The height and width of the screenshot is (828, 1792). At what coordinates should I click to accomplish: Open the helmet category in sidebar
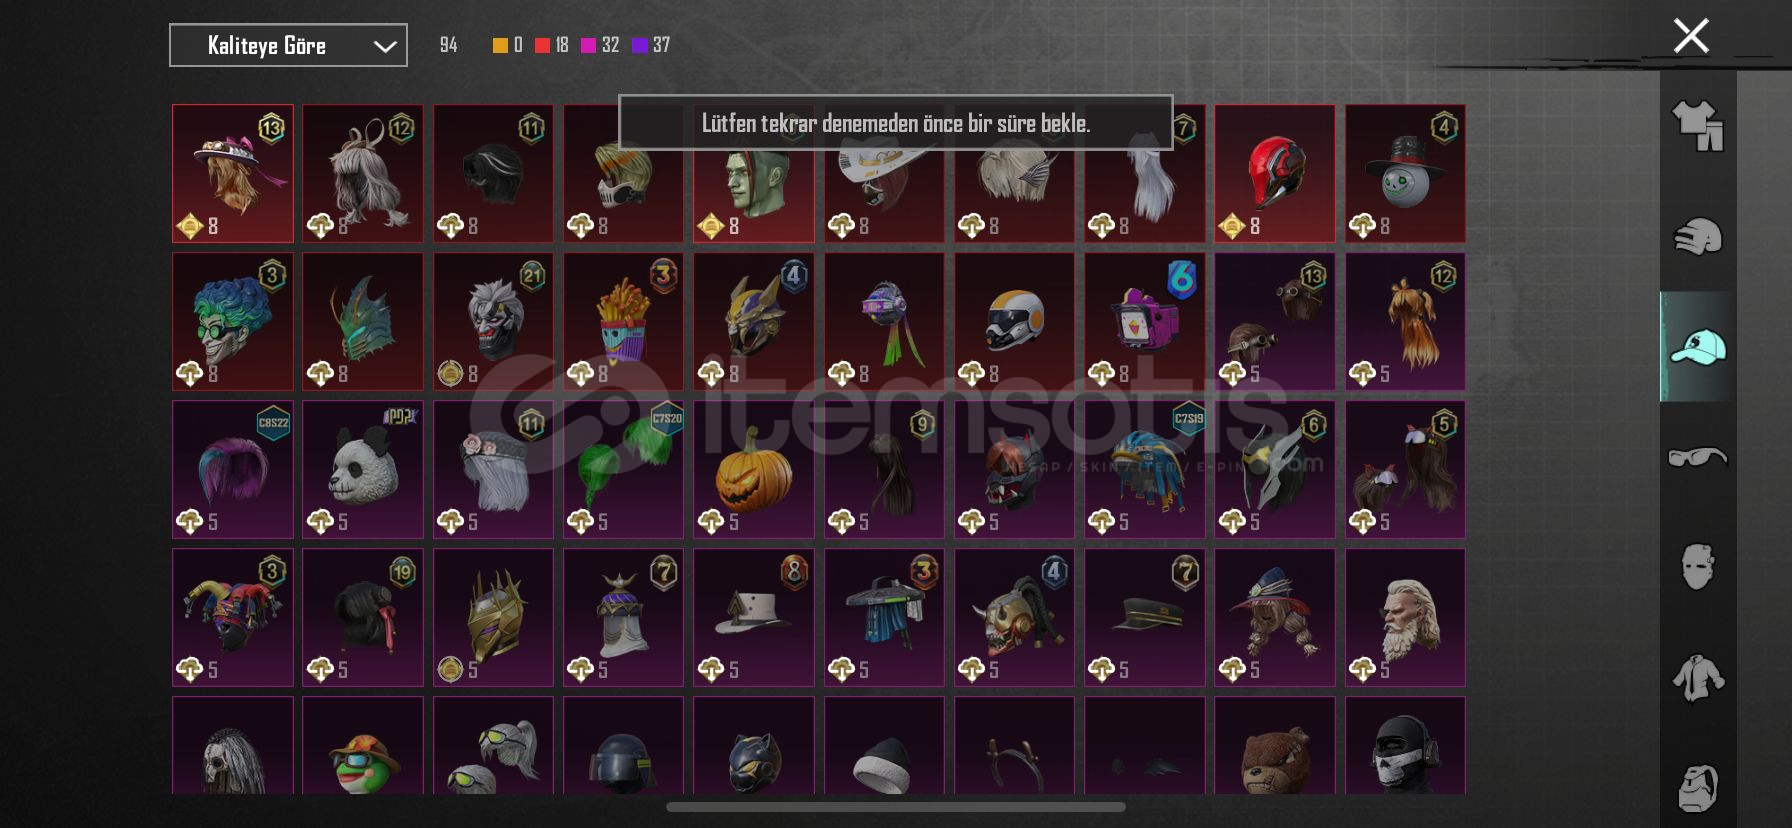pyautogui.click(x=1697, y=237)
